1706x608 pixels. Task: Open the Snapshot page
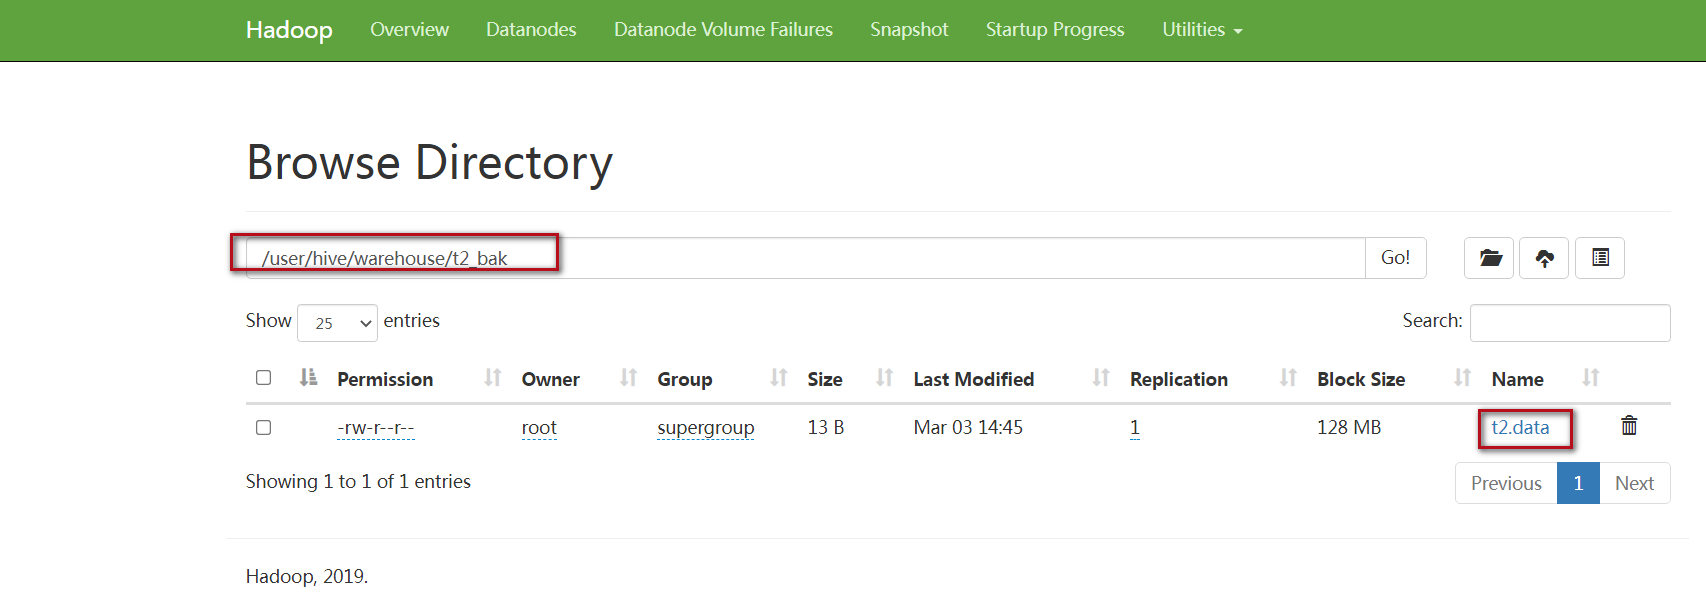click(x=909, y=30)
